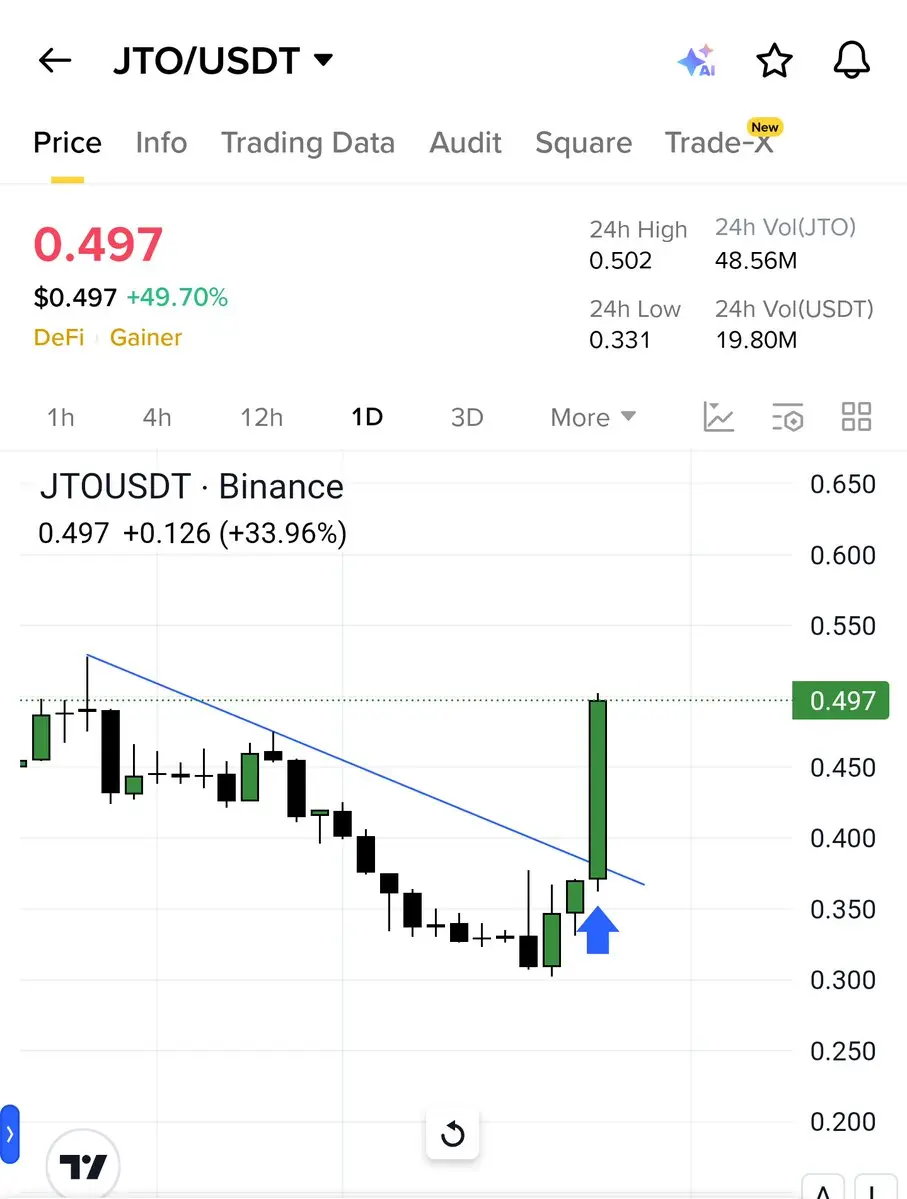Open the Trading Data tab
907x1199 pixels.
click(x=308, y=143)
